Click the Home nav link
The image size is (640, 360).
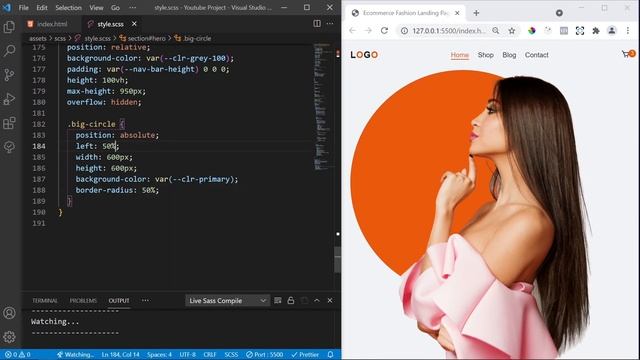coord(460,55)
